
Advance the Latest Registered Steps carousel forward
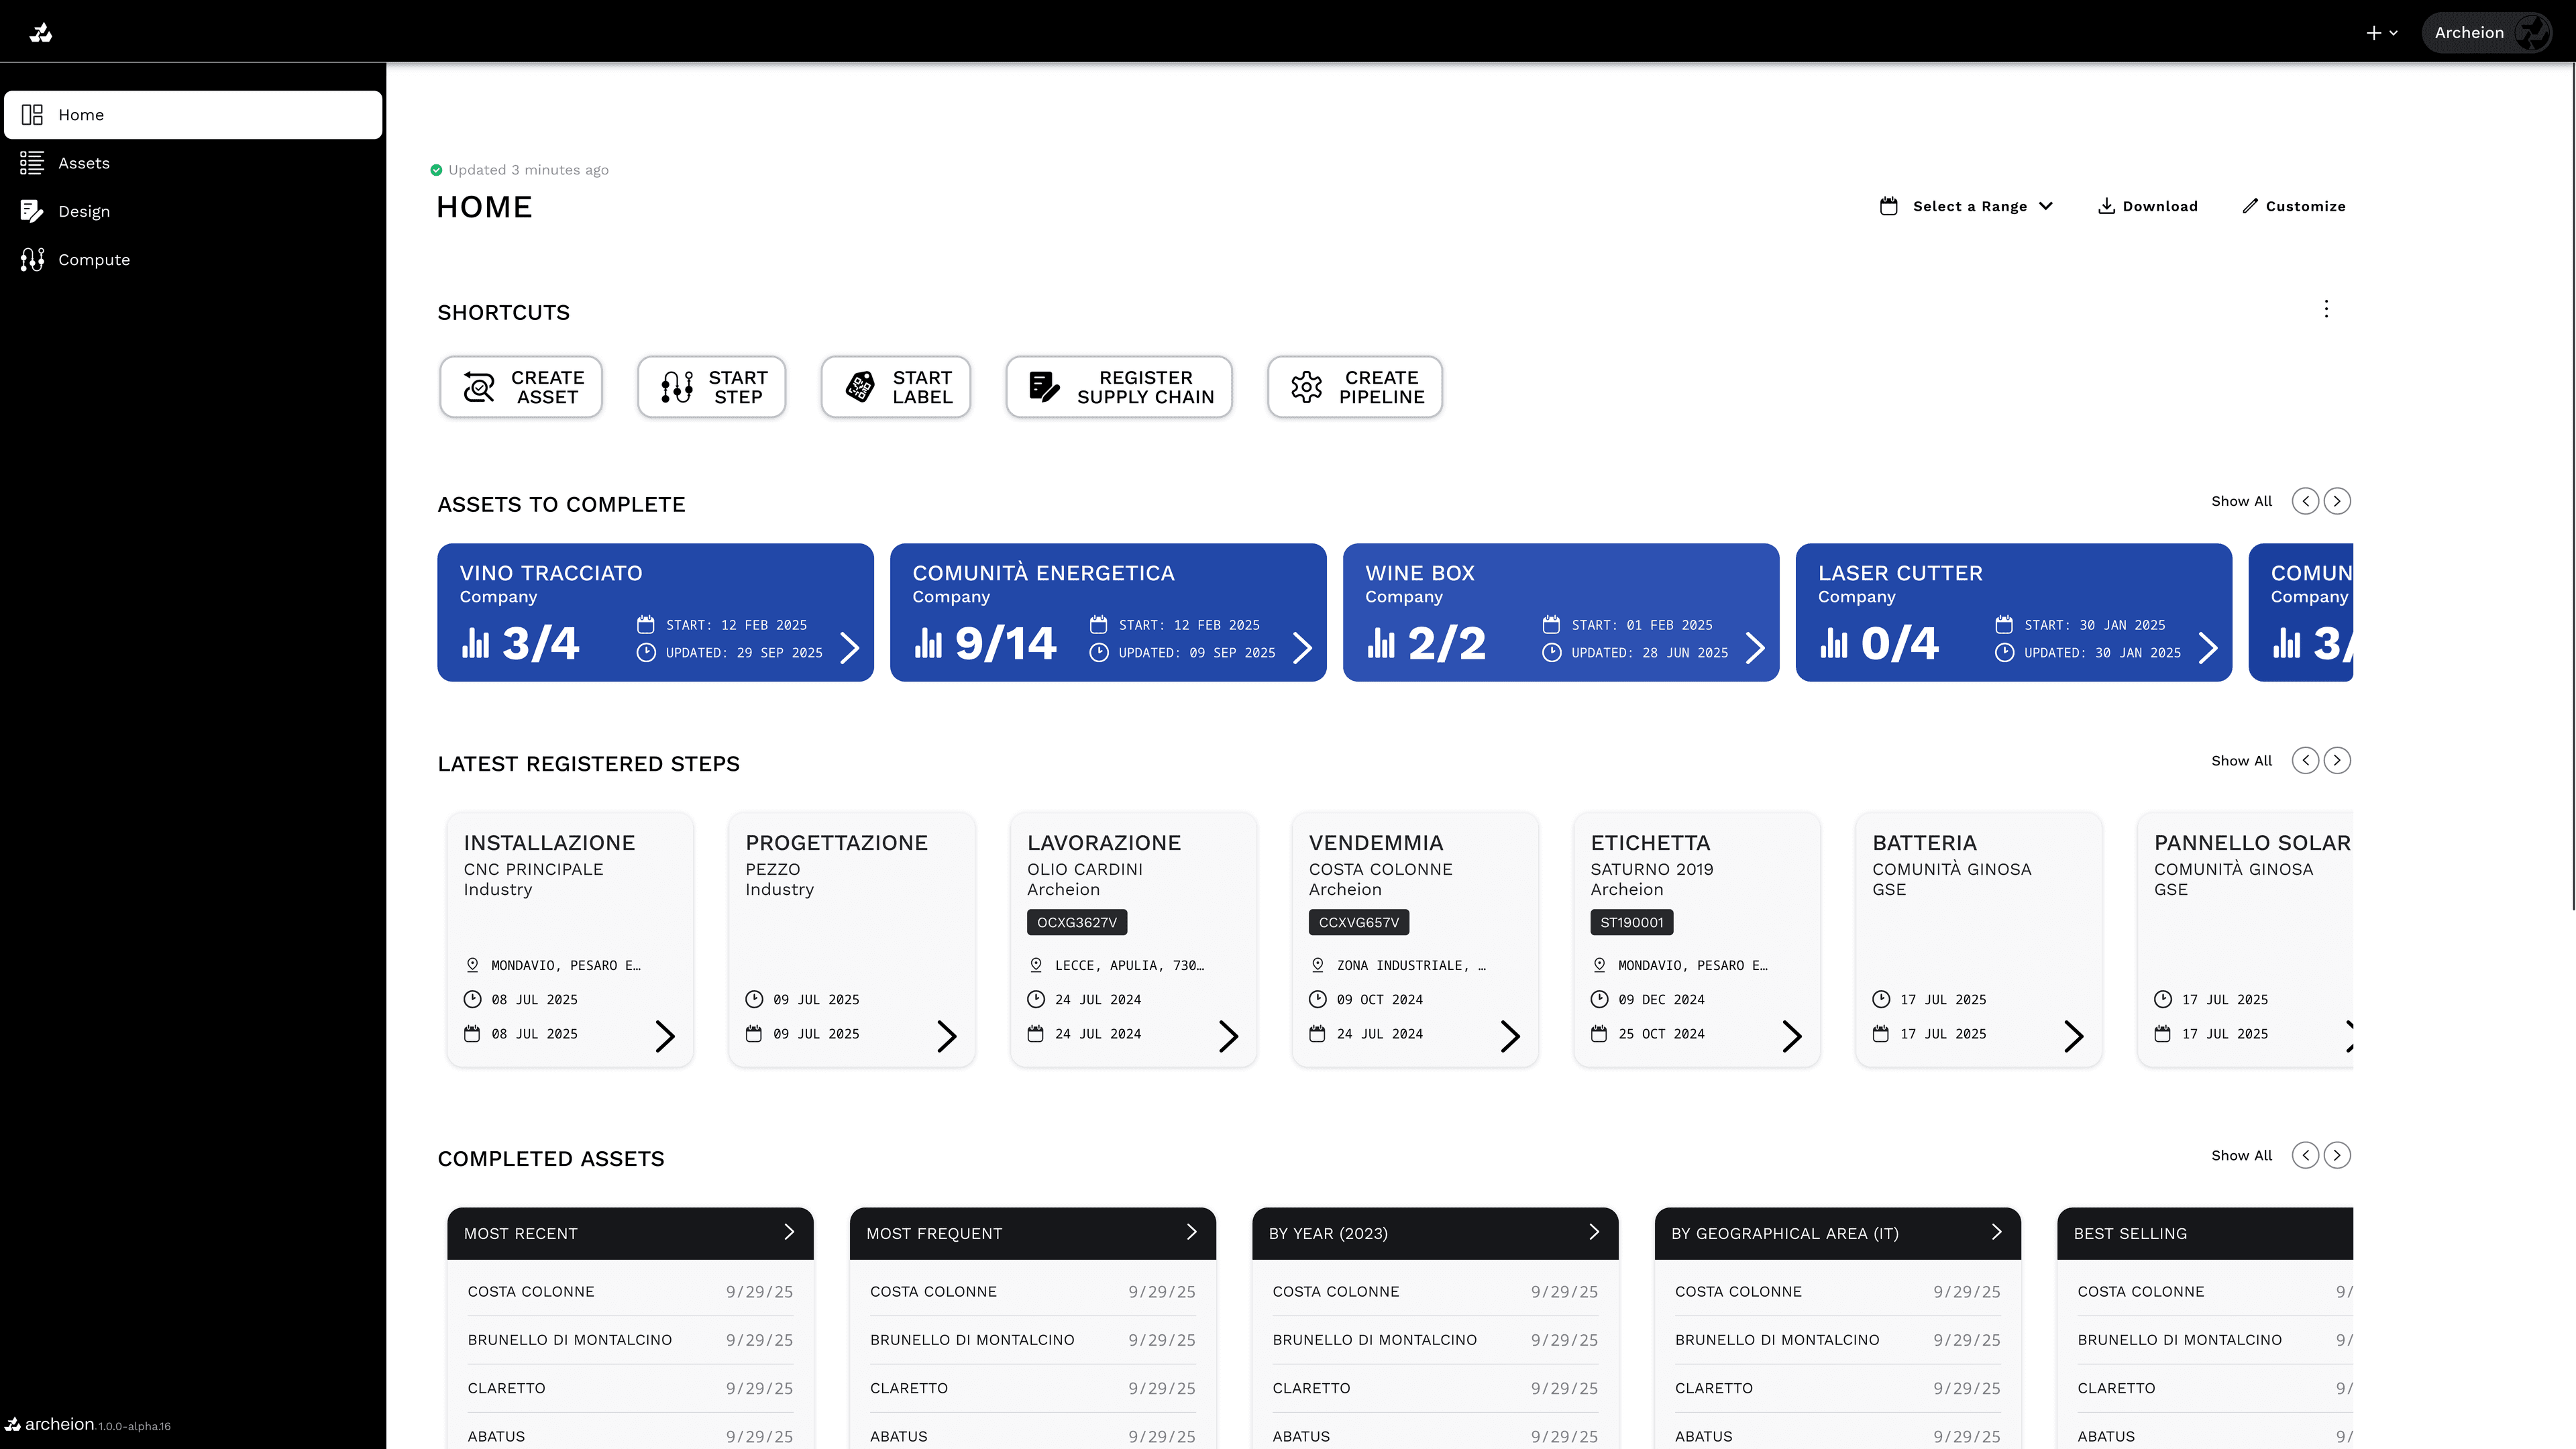(x=2337, y=760)
